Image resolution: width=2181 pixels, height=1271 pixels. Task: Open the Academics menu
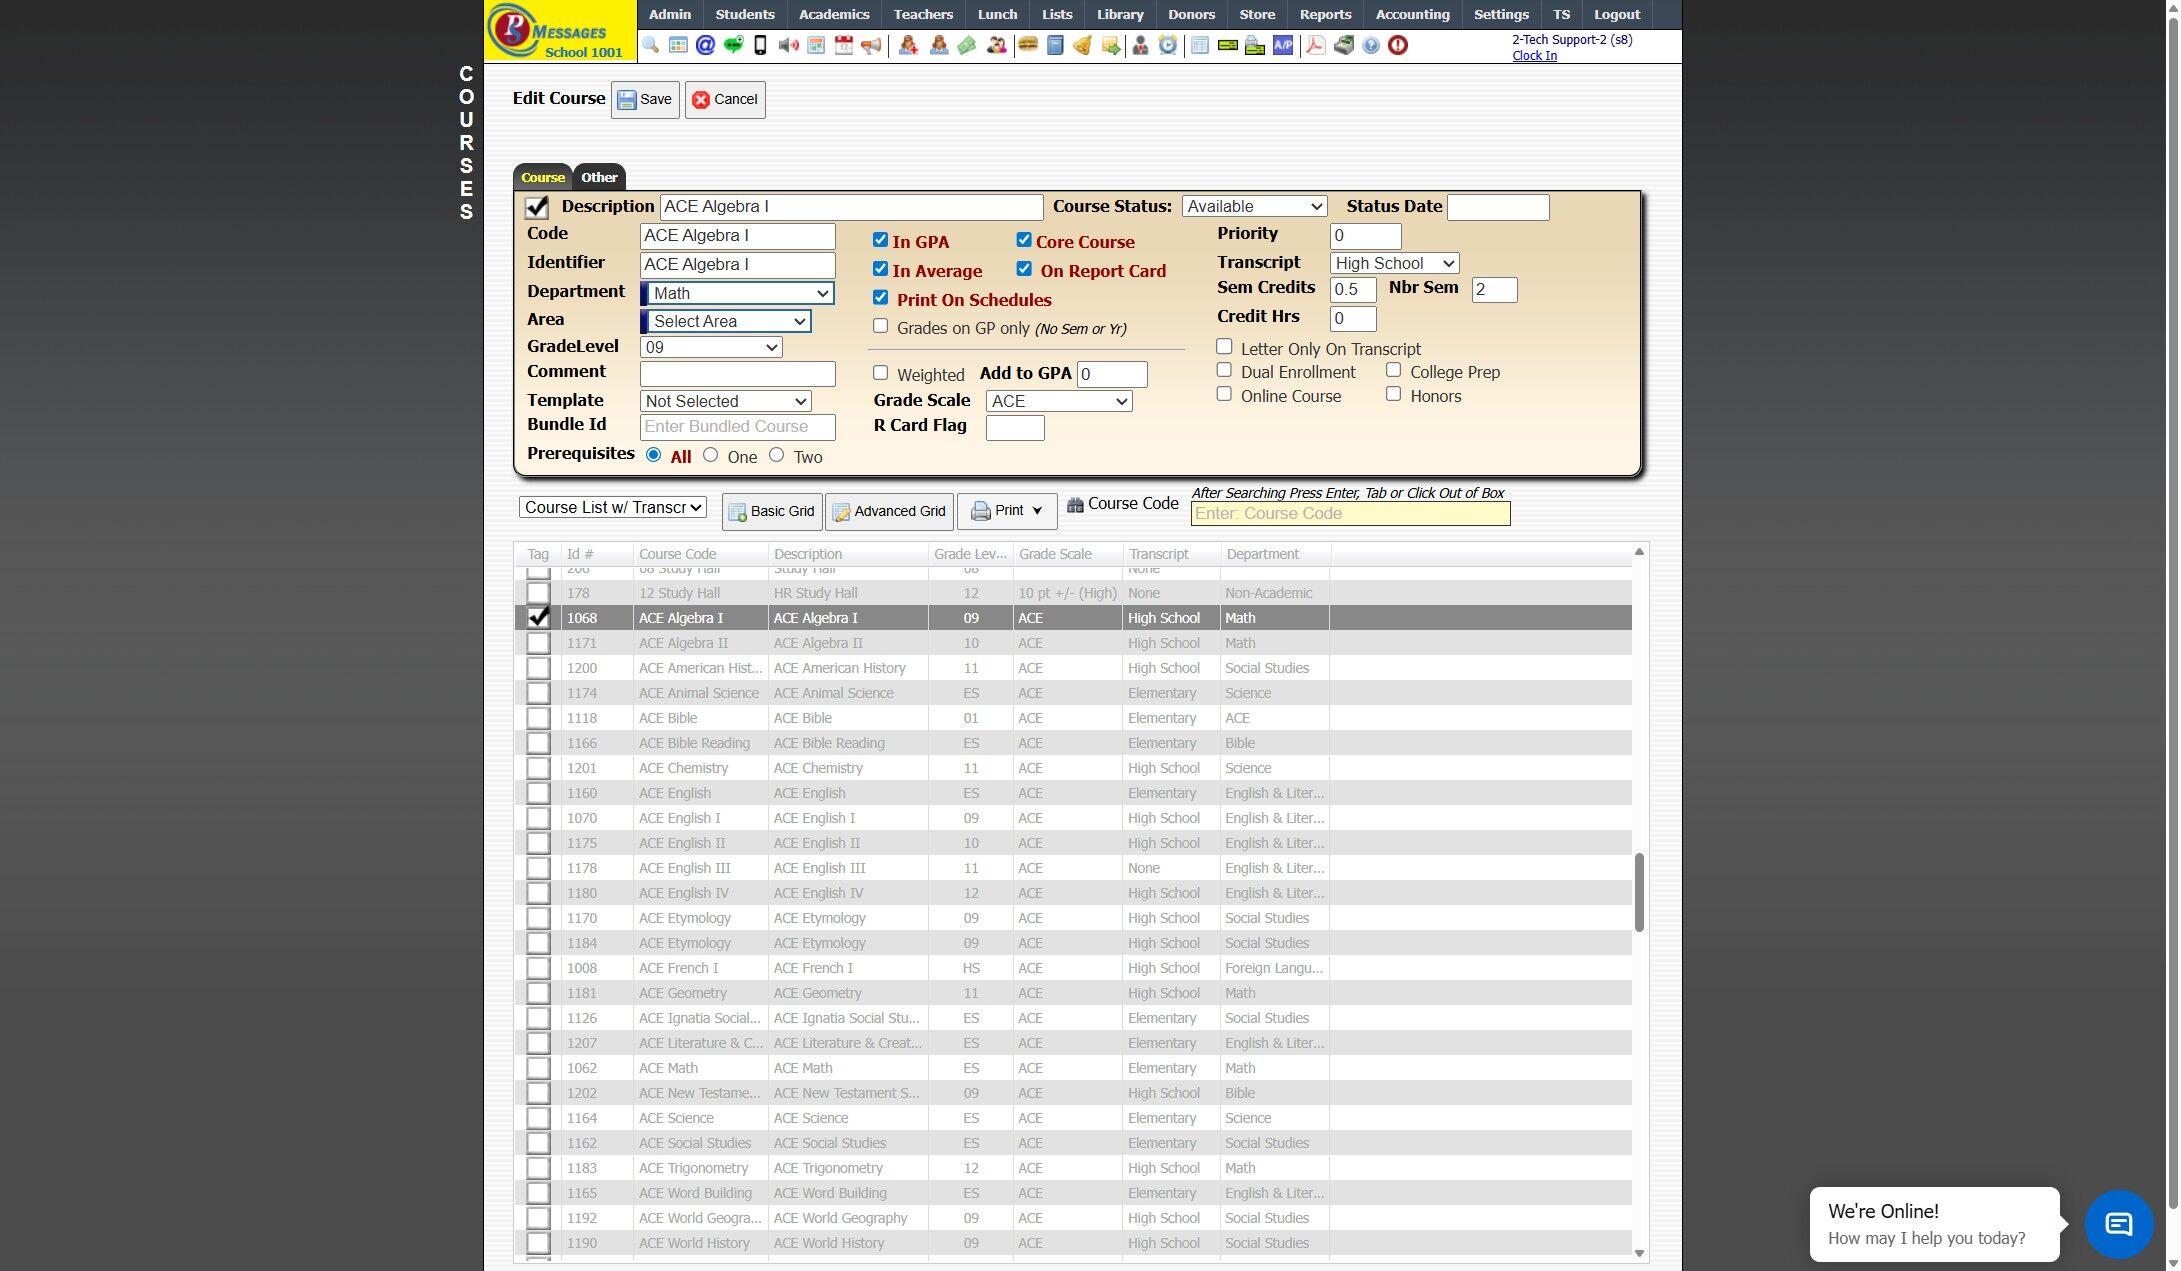[x=834, y=14]
